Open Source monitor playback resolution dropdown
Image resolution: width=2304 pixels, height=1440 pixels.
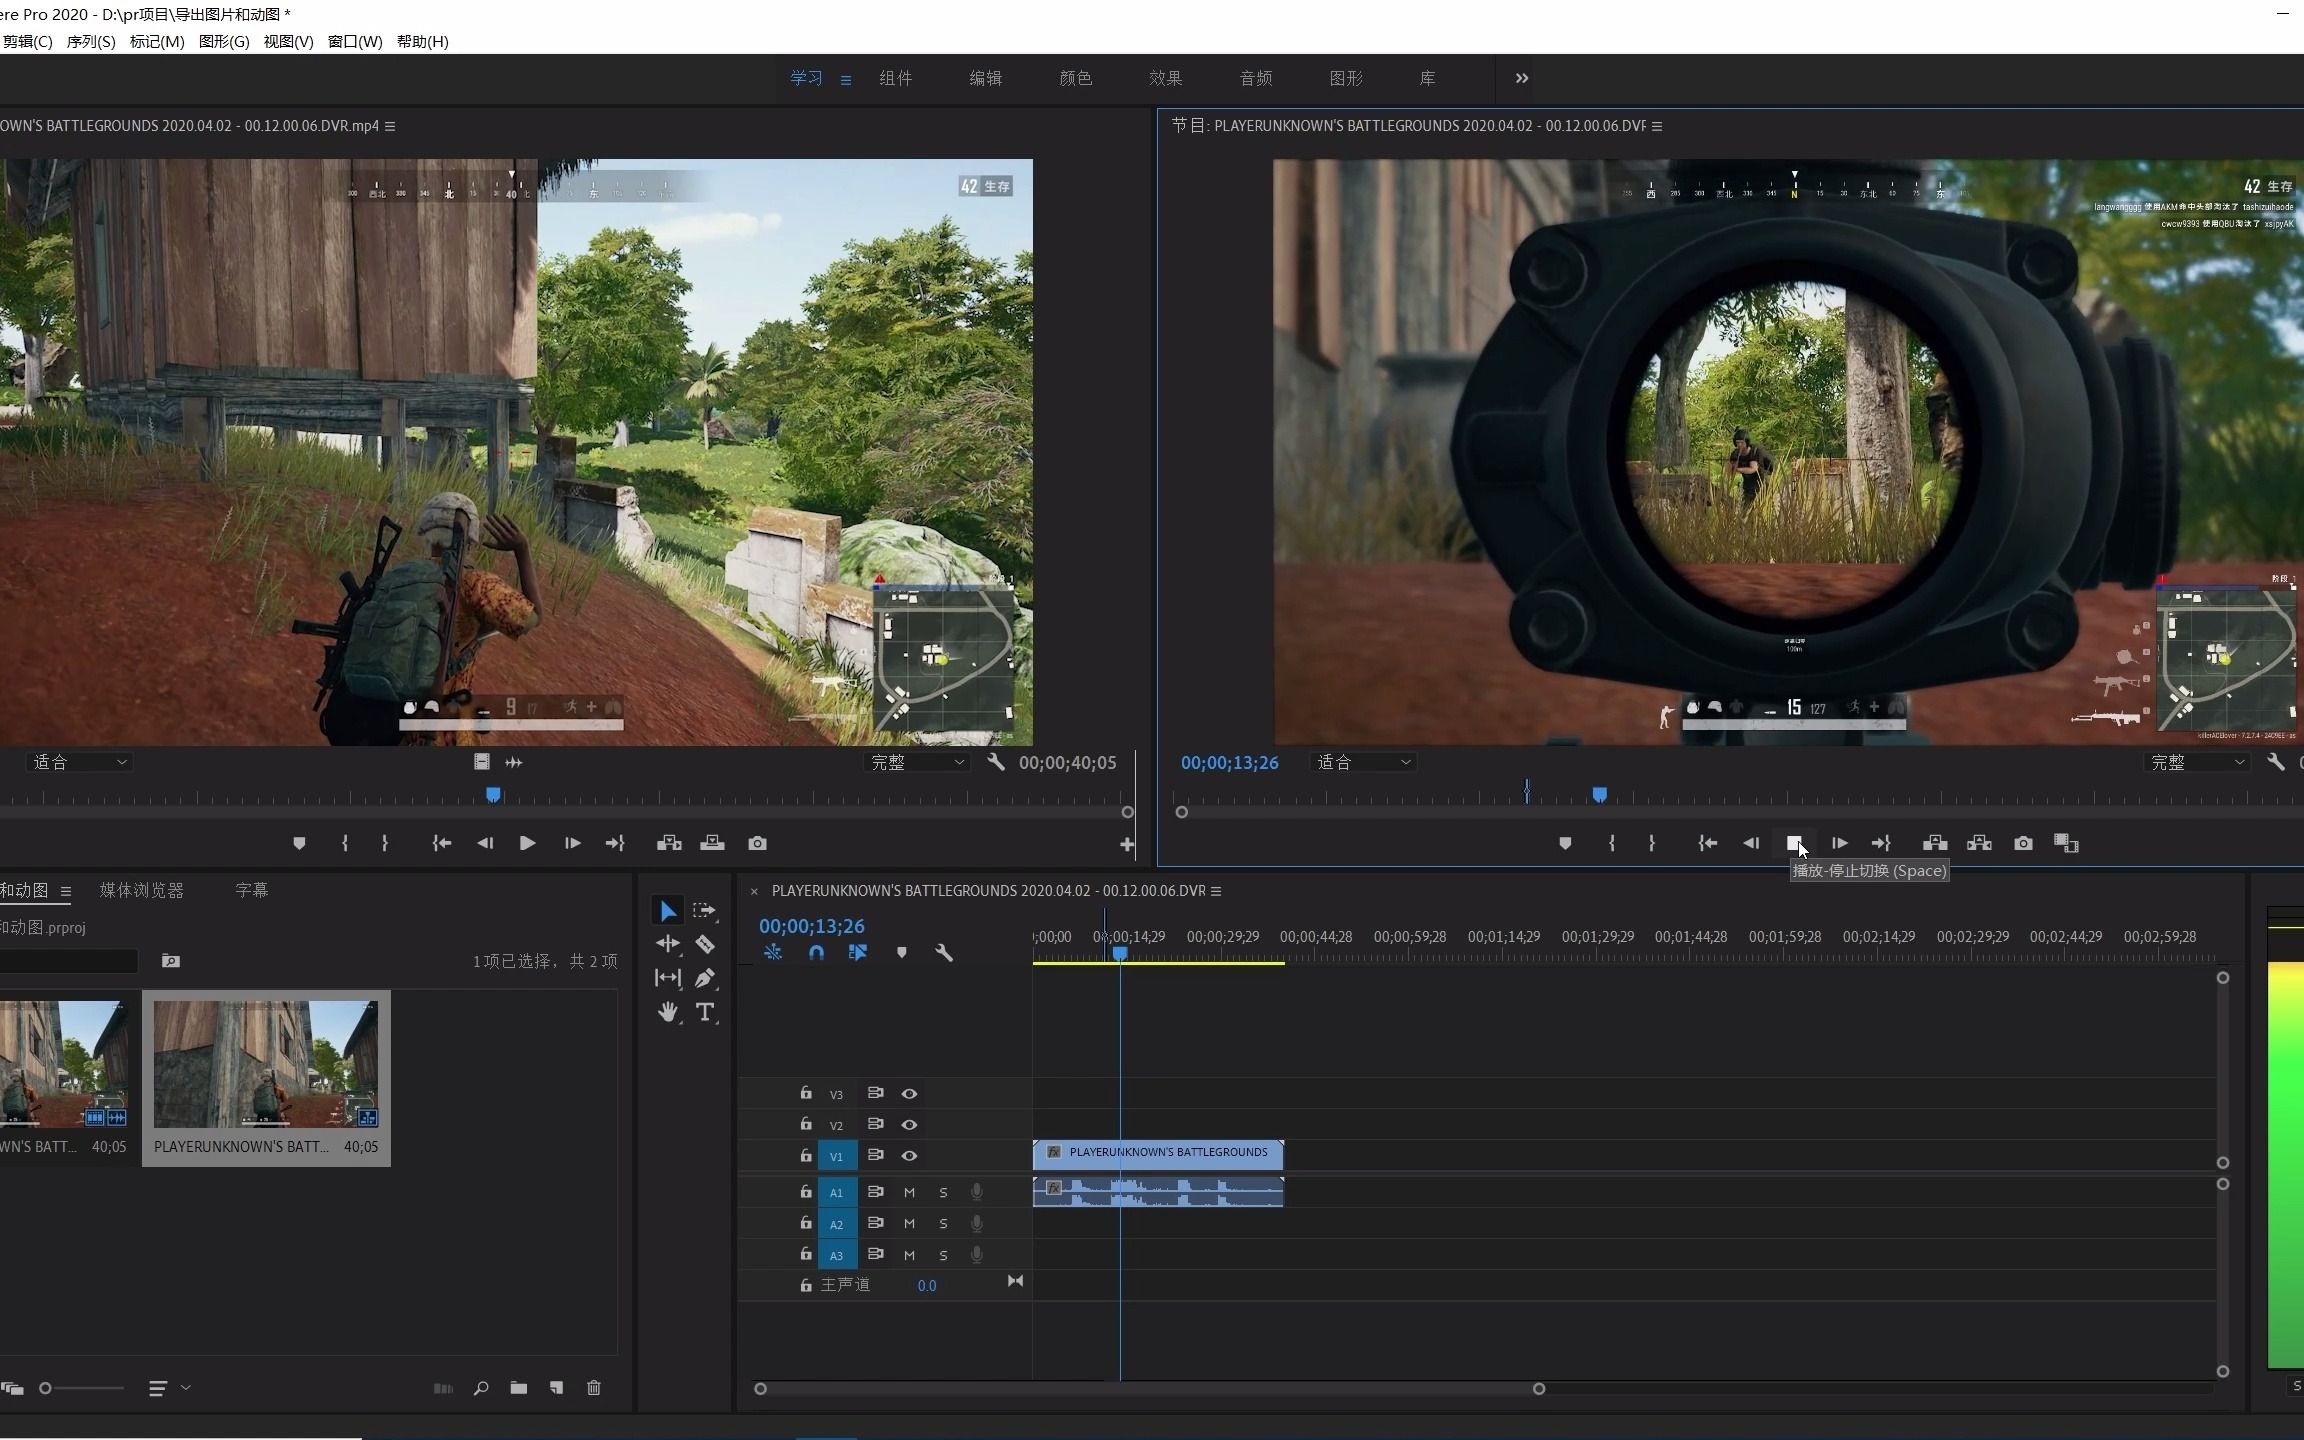(x=918, y=762)
